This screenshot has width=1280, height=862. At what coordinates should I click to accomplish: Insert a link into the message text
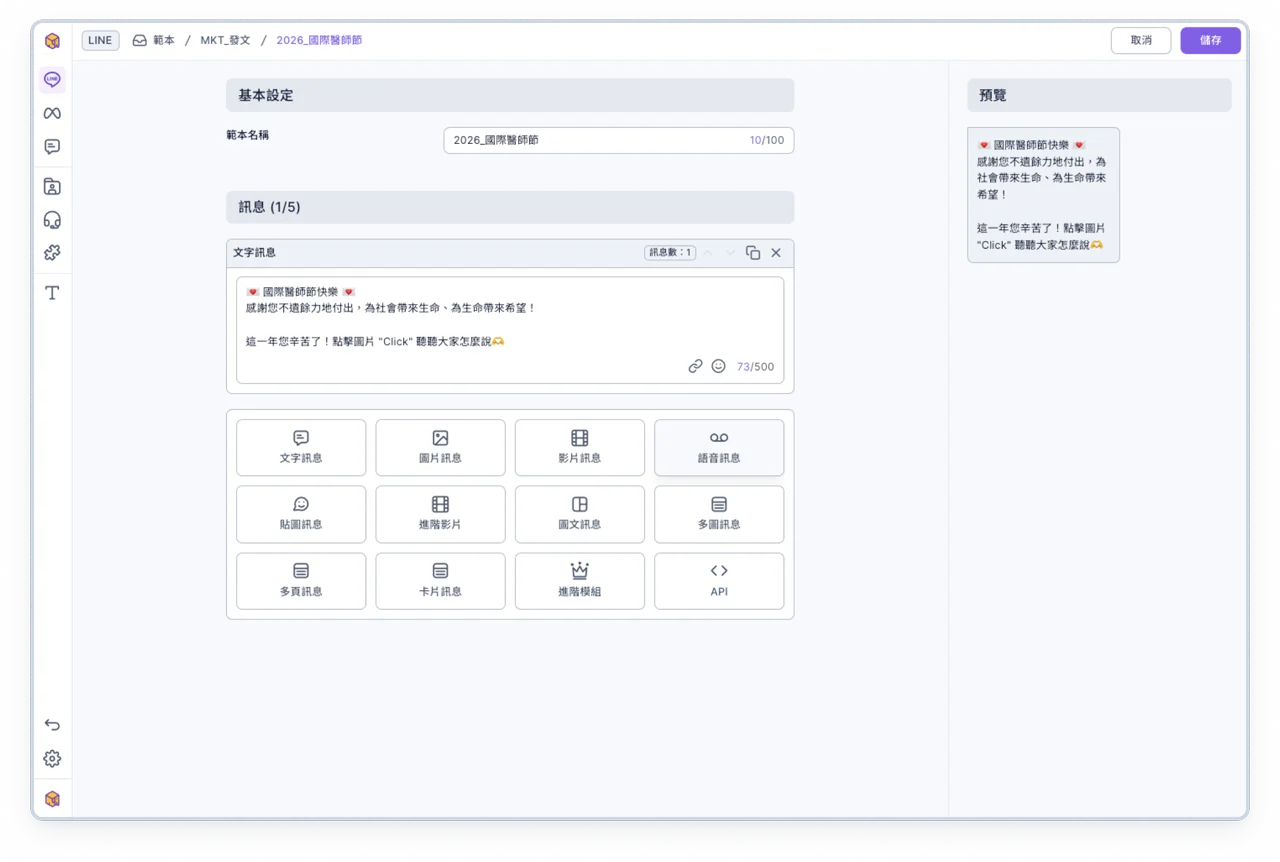[695, 367]
